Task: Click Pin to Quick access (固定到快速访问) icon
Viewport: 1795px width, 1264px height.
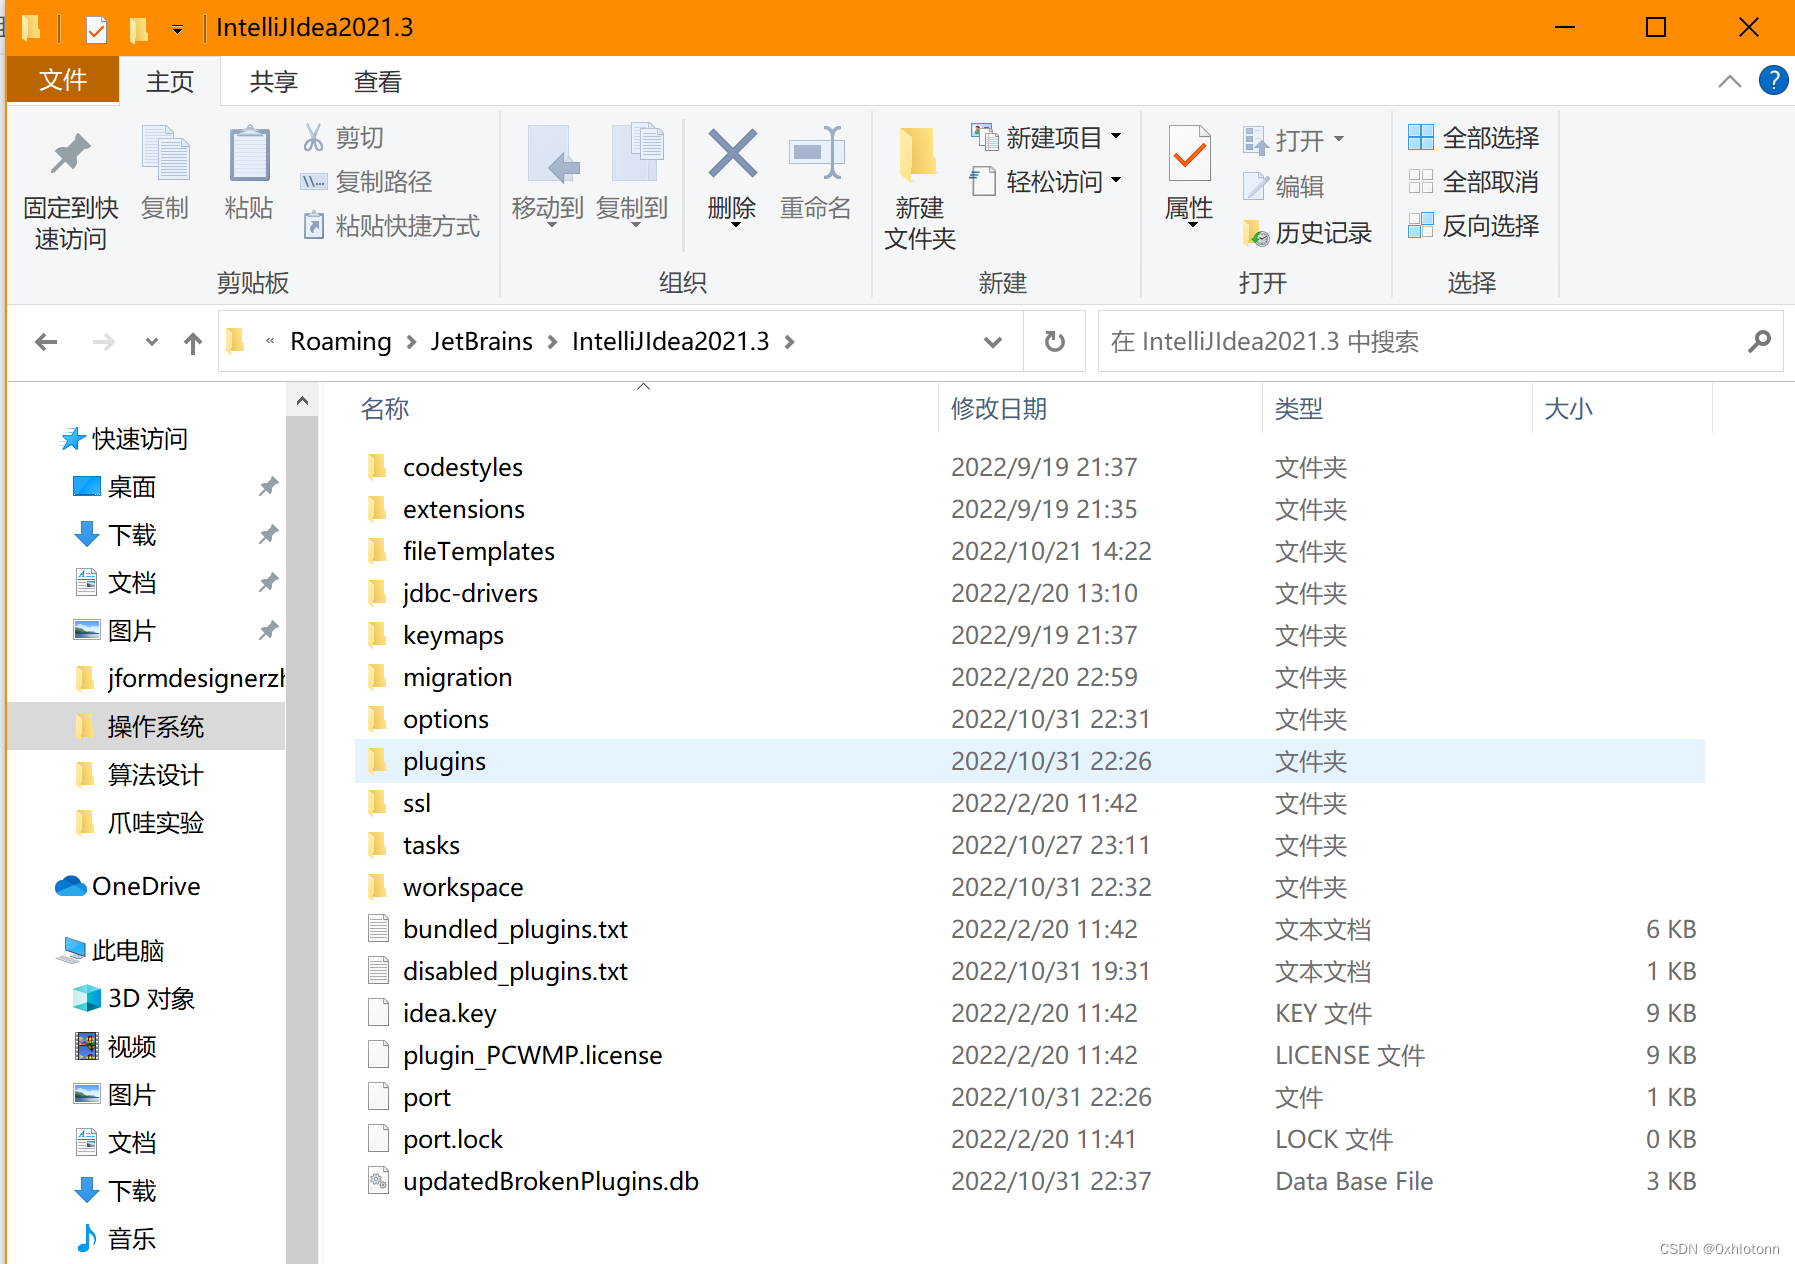Action: pyautogui.click(x=70, y=155)
